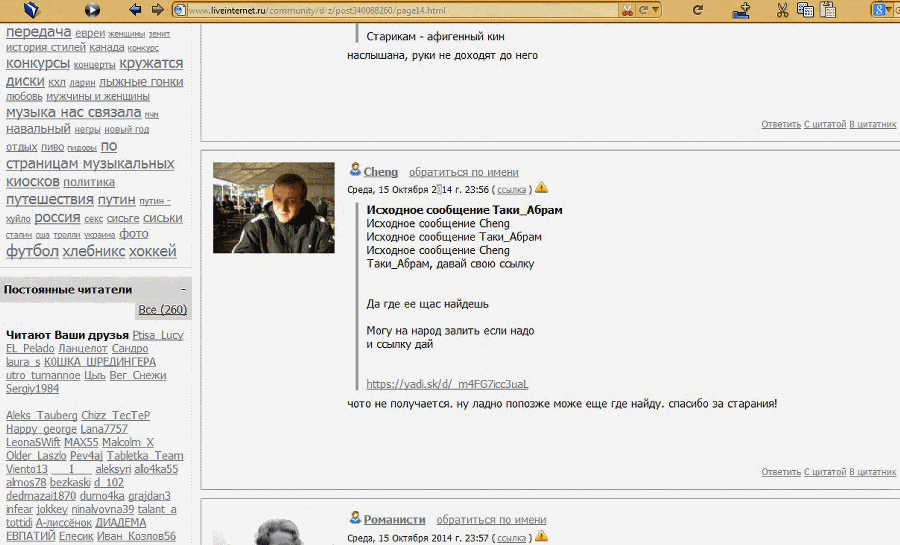Image resolution: width=900 pixels, height=545 pixels.
Task: Open reader КОШКА_ШРЕДИНГЕРА profile
Action: (x=100, y=362)
